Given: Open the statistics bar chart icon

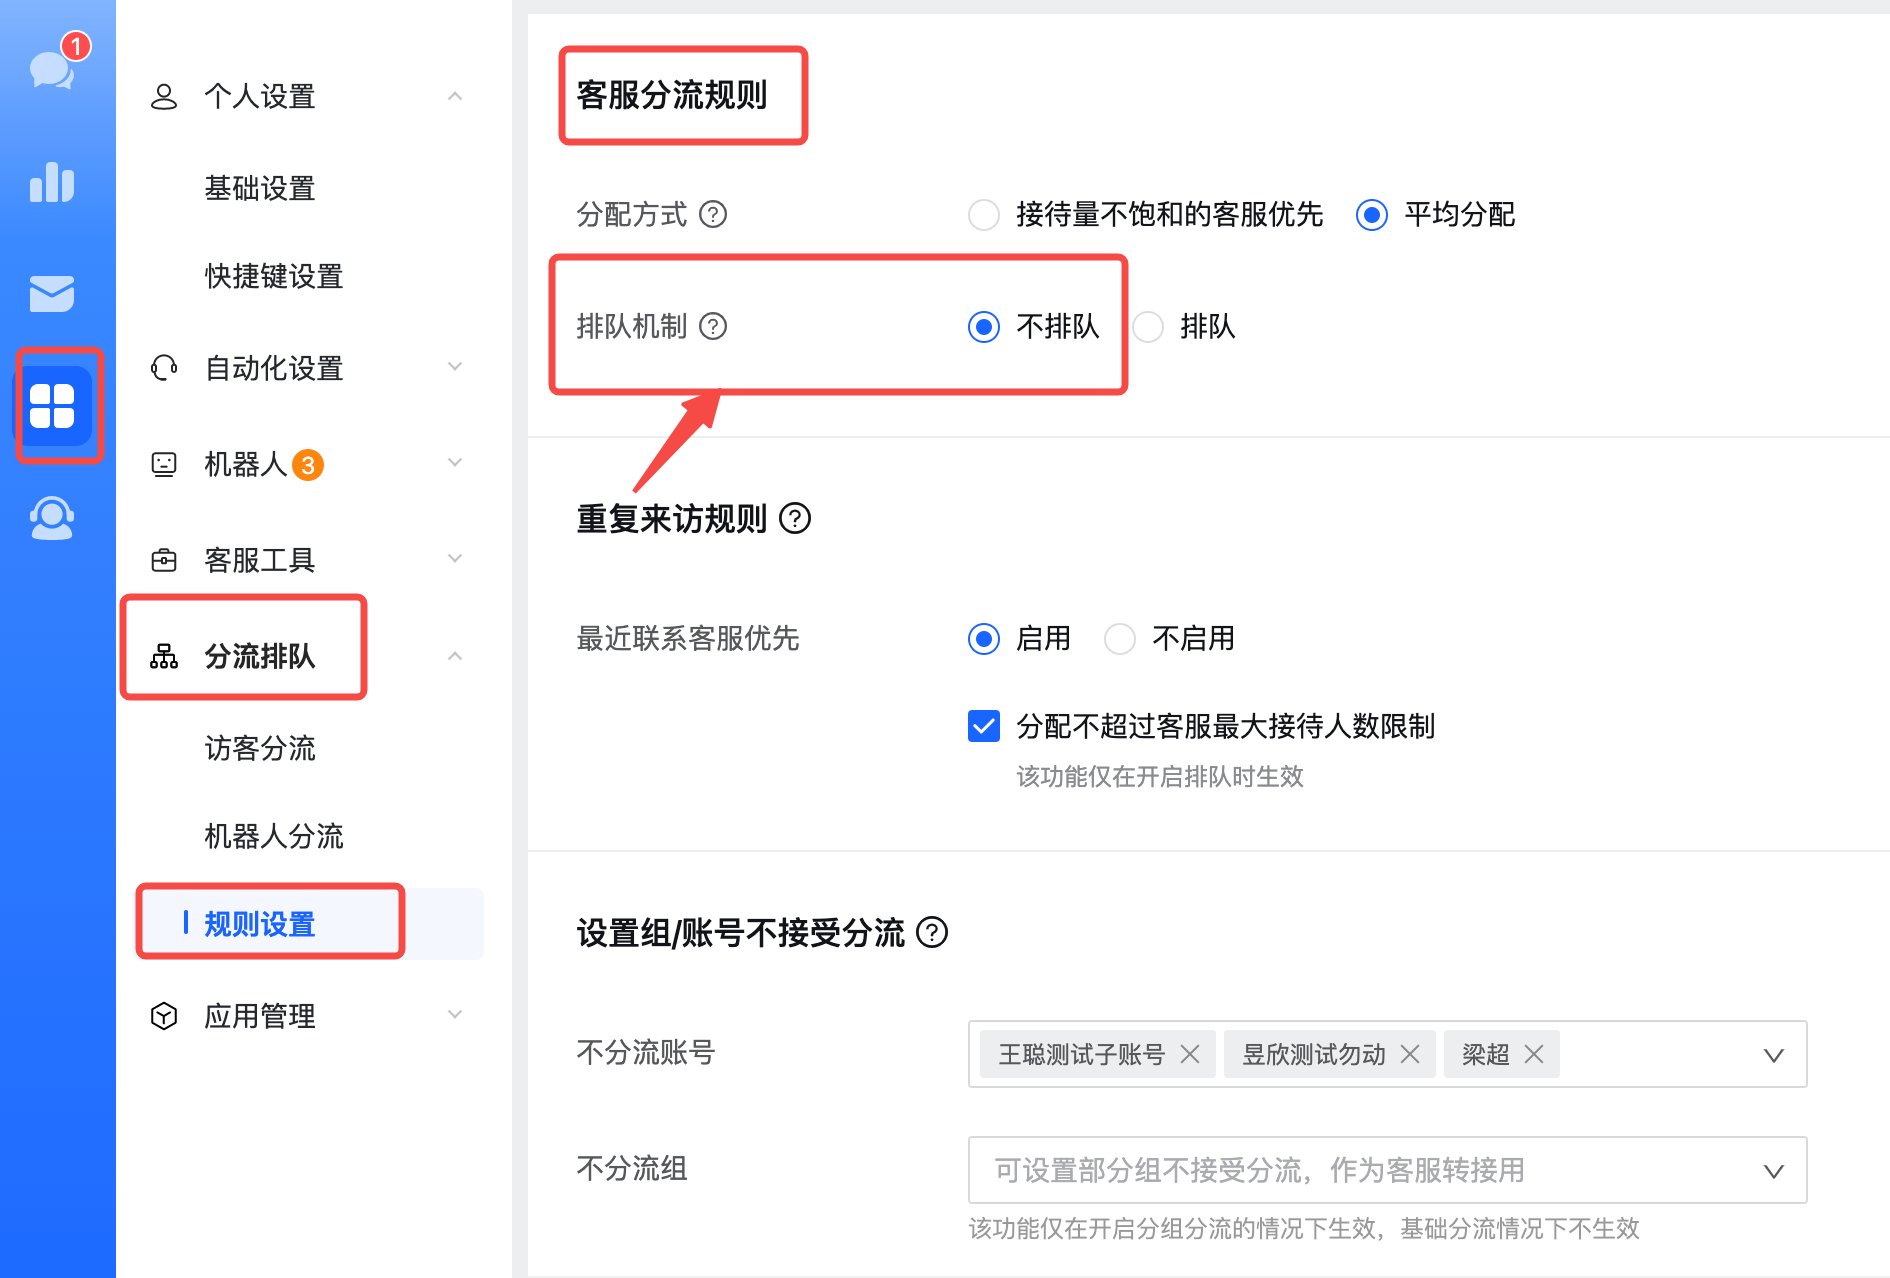Looking at the screenshot, I should click(x=52, y=183).
